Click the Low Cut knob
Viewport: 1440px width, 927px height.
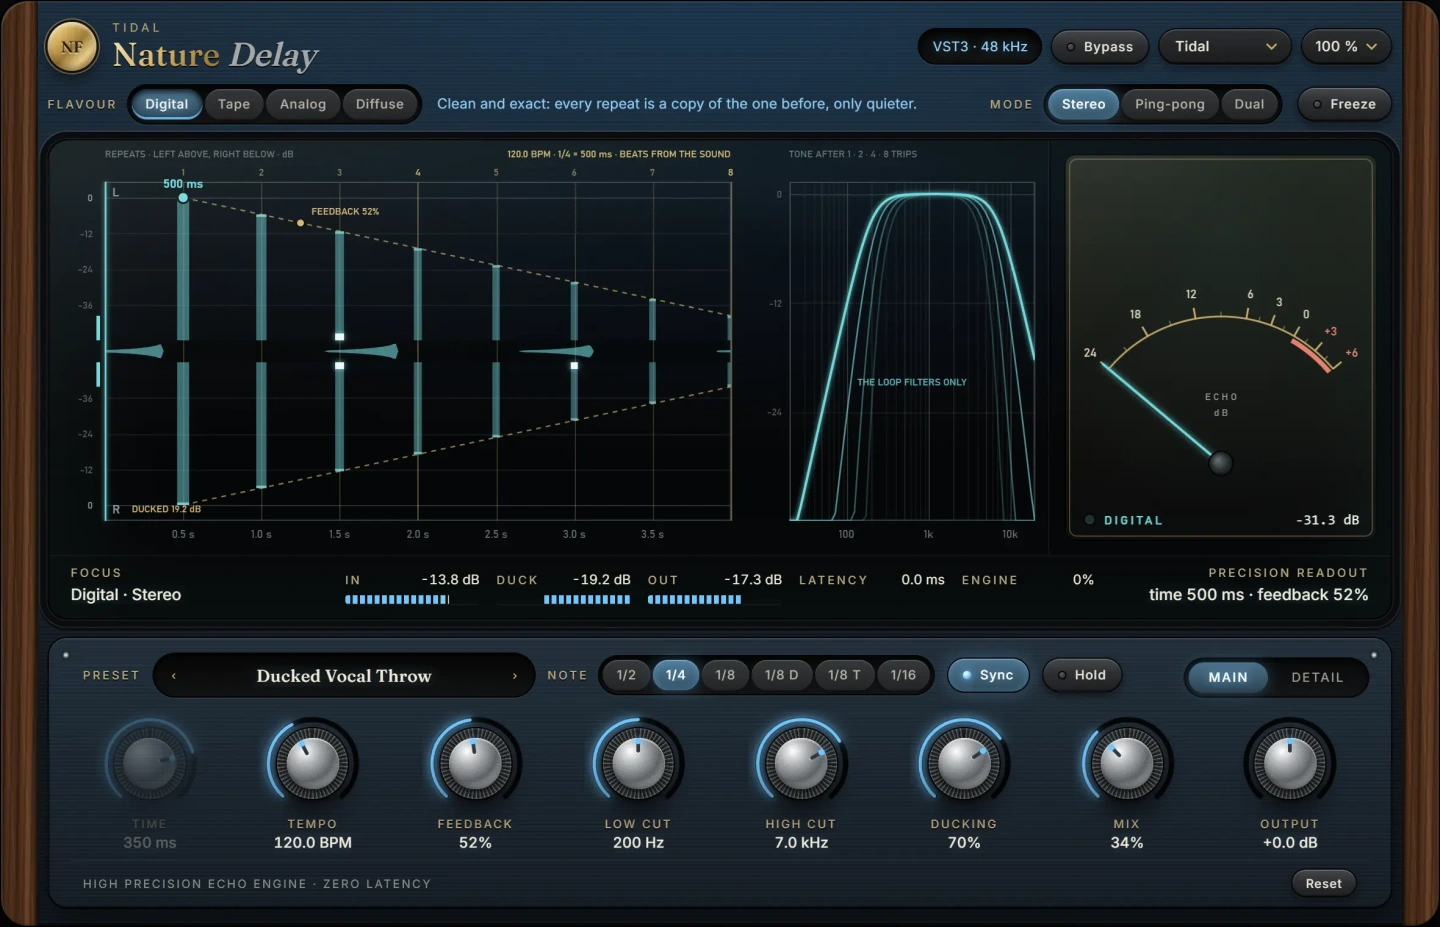[x=638, y=764]
